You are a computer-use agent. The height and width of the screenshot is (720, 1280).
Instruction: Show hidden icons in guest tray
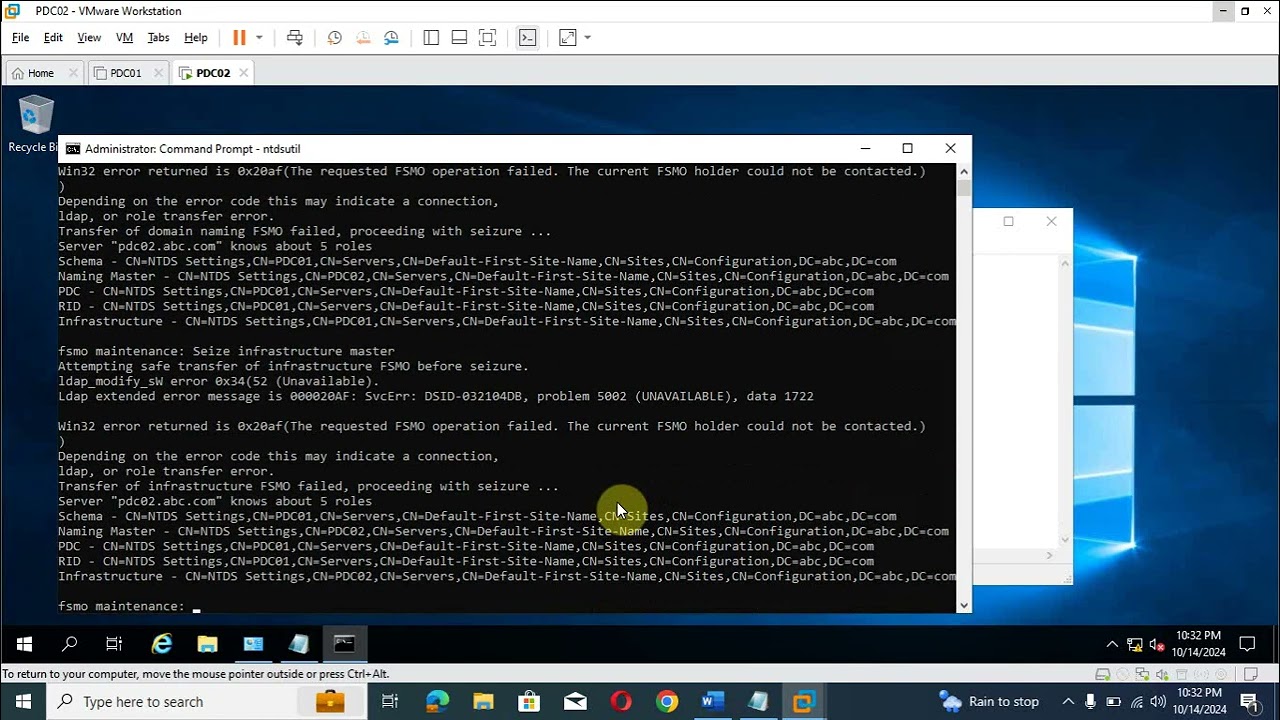1112,645
